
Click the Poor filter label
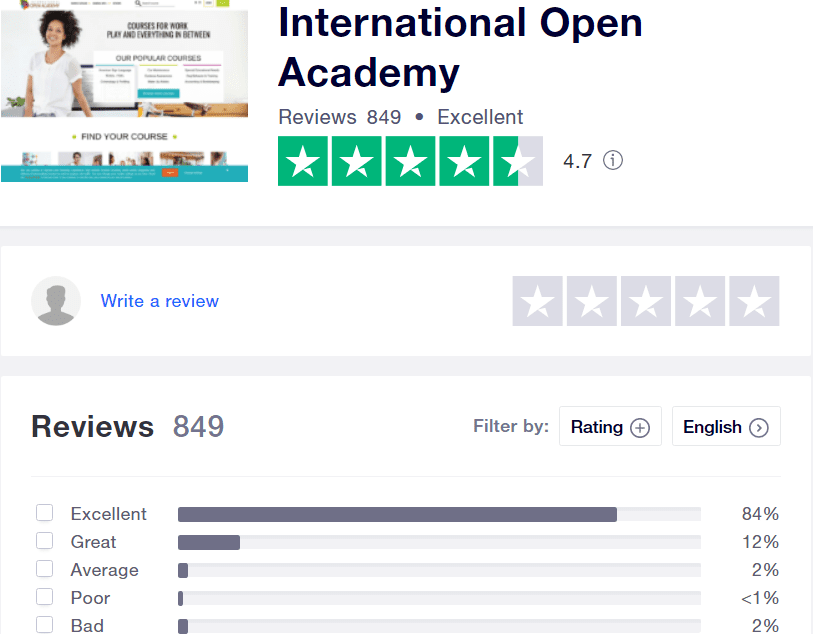click(90, 598)
